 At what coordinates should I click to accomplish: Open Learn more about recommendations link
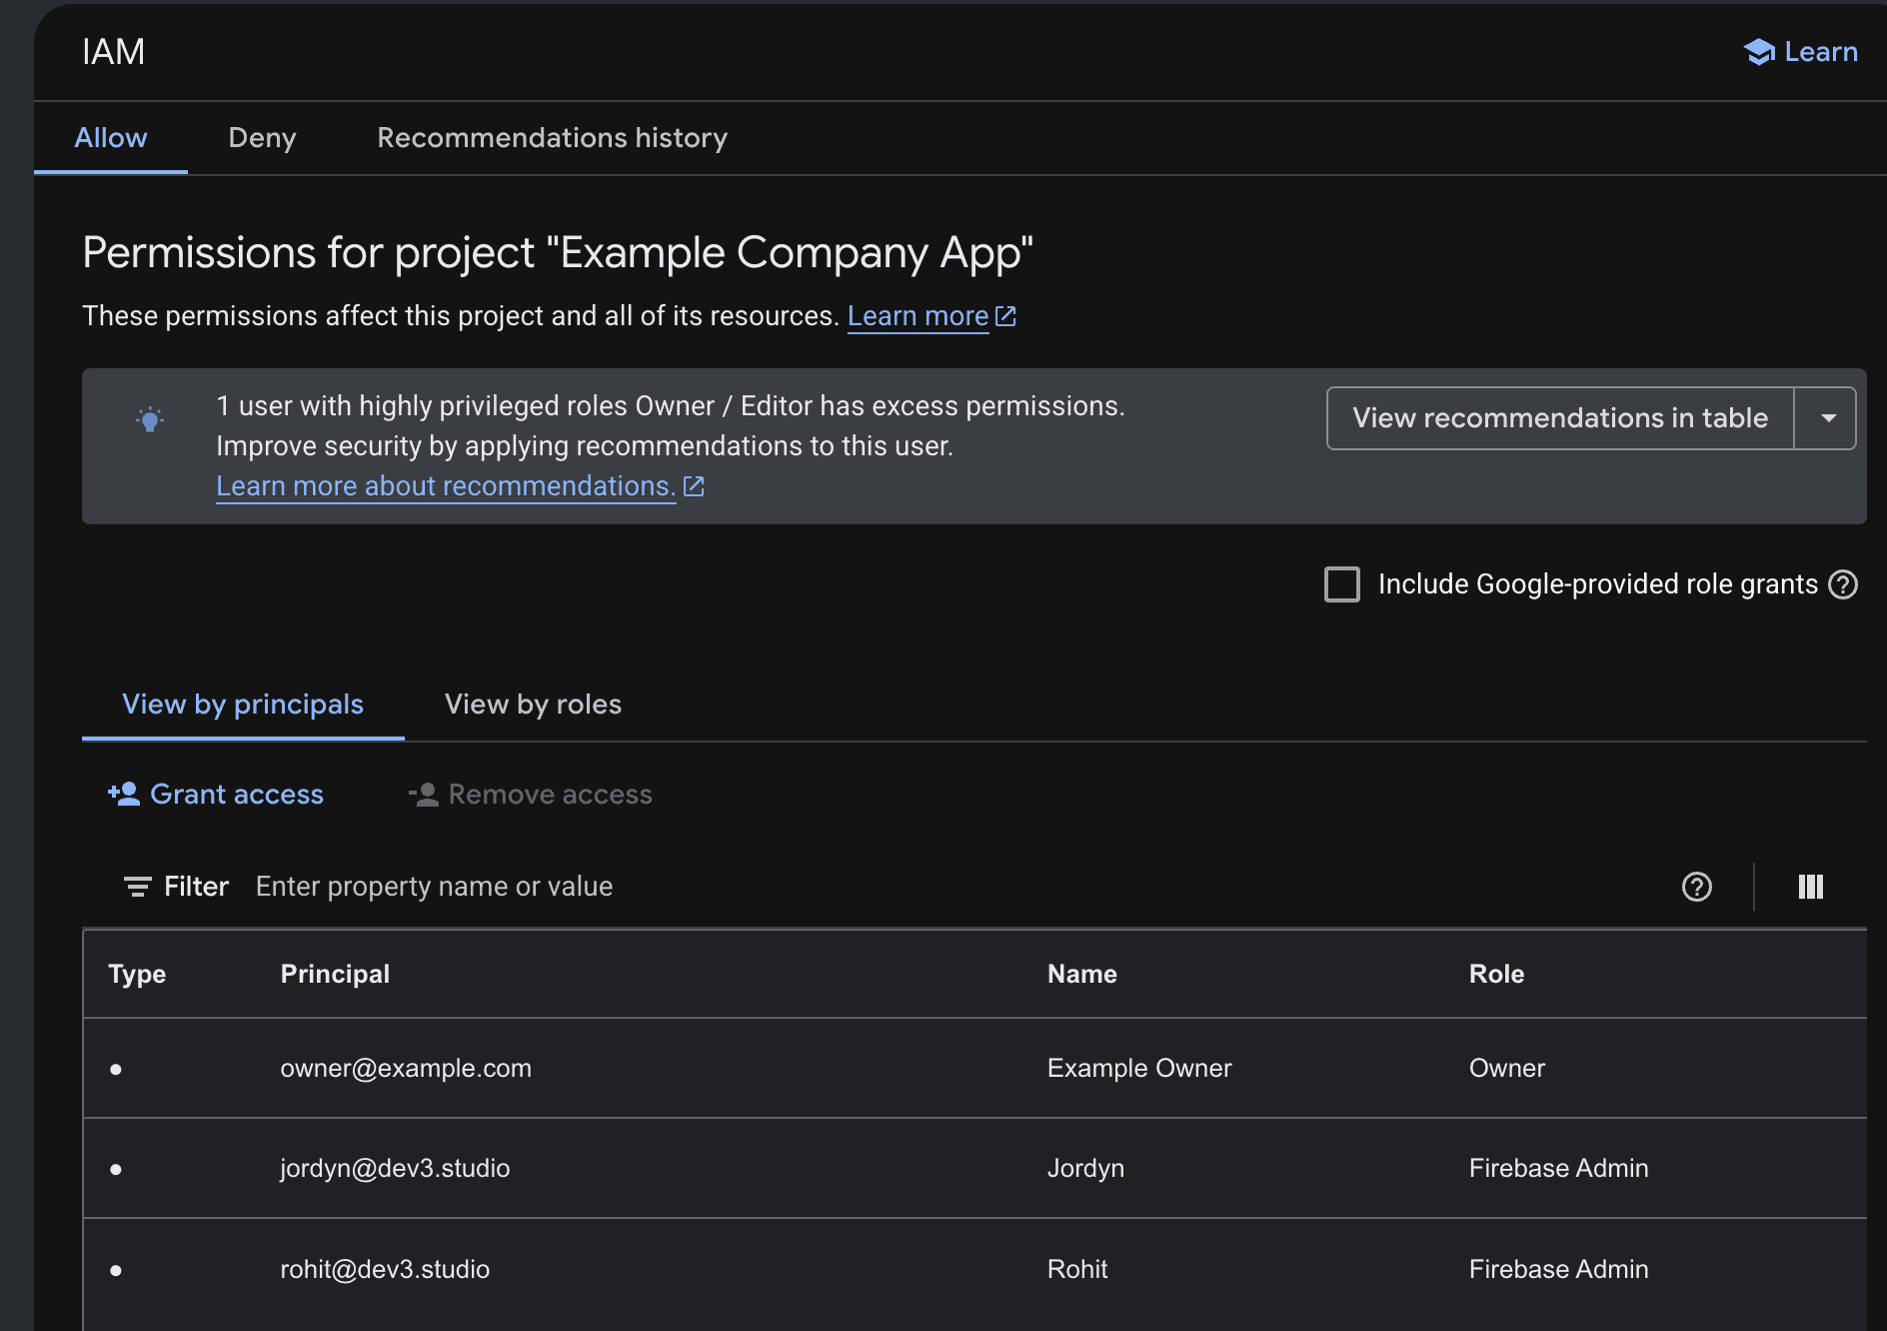pyautogui.click(x=446, y=486)
